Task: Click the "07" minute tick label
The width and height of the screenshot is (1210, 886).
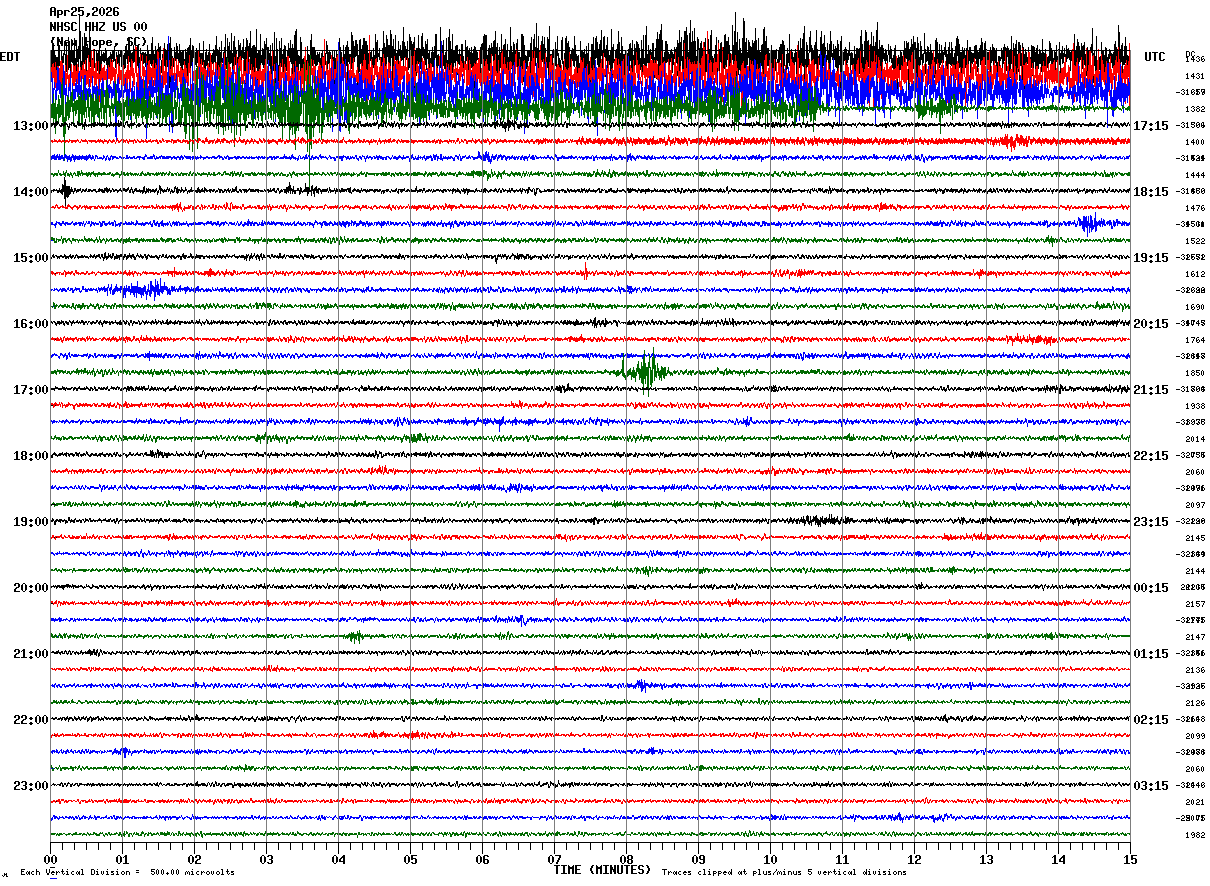Action: (x=554, y=860)
